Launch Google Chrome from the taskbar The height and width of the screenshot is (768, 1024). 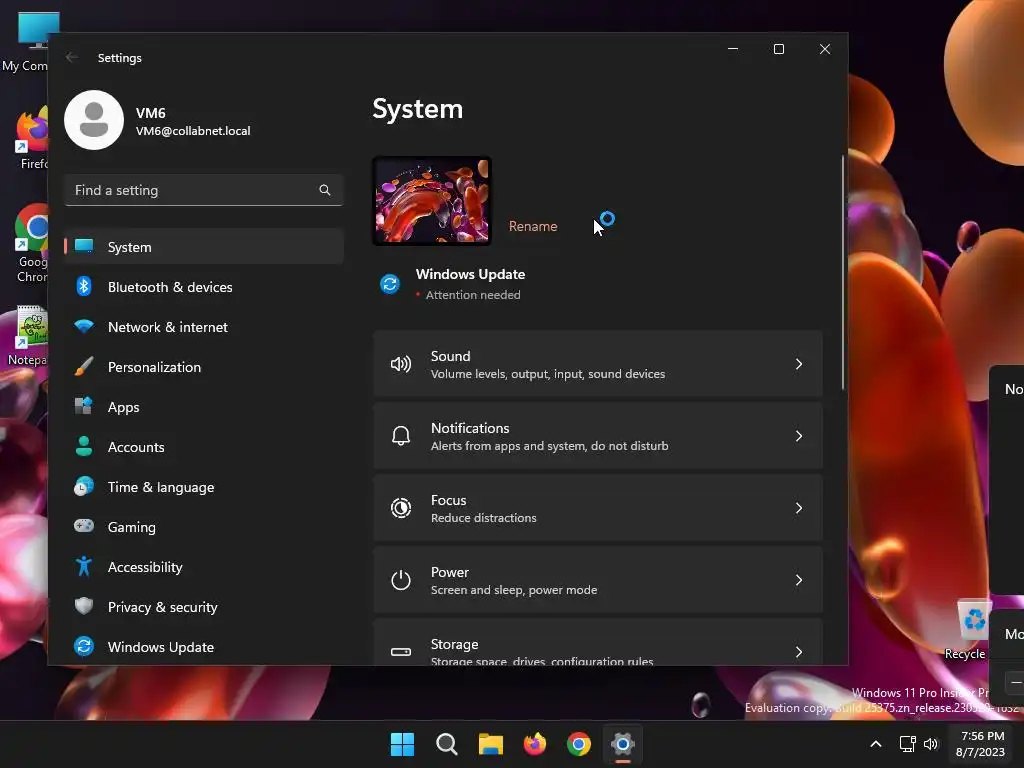click(579, 744)
